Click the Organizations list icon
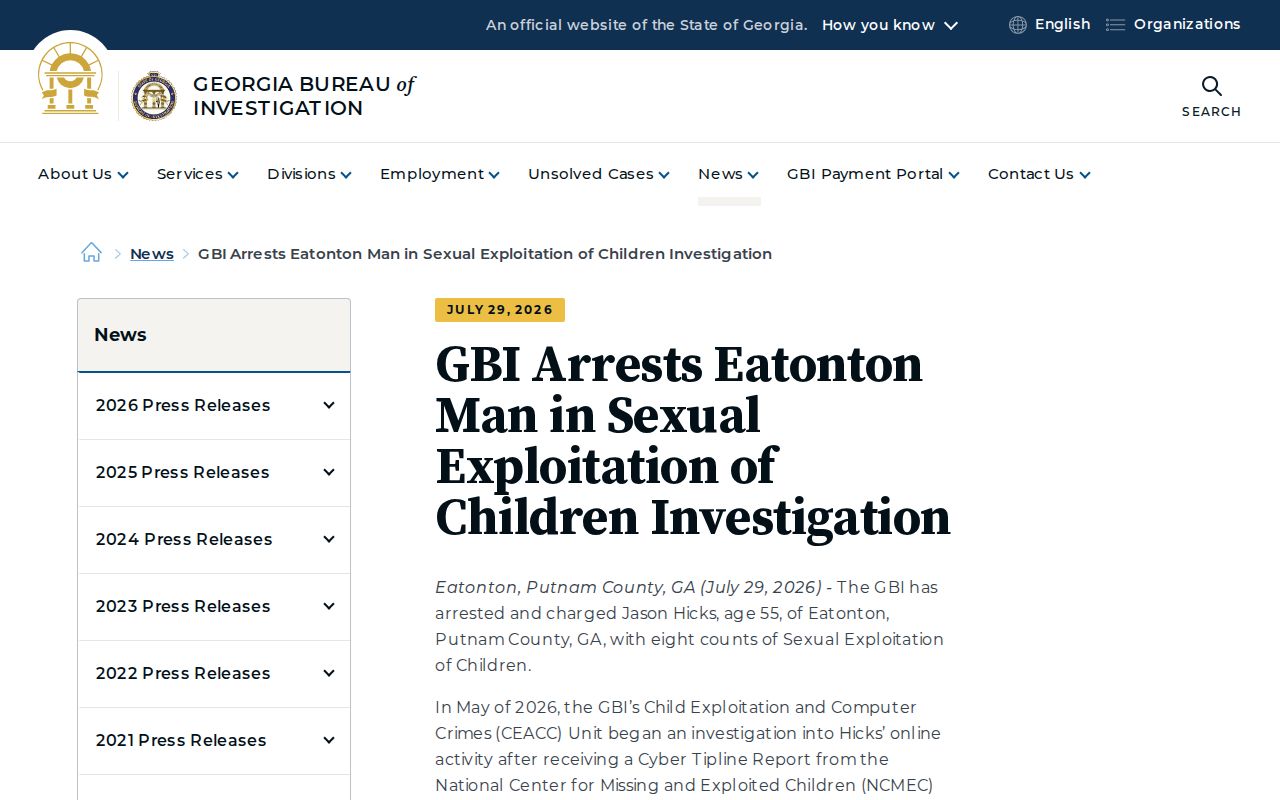 1115,25
